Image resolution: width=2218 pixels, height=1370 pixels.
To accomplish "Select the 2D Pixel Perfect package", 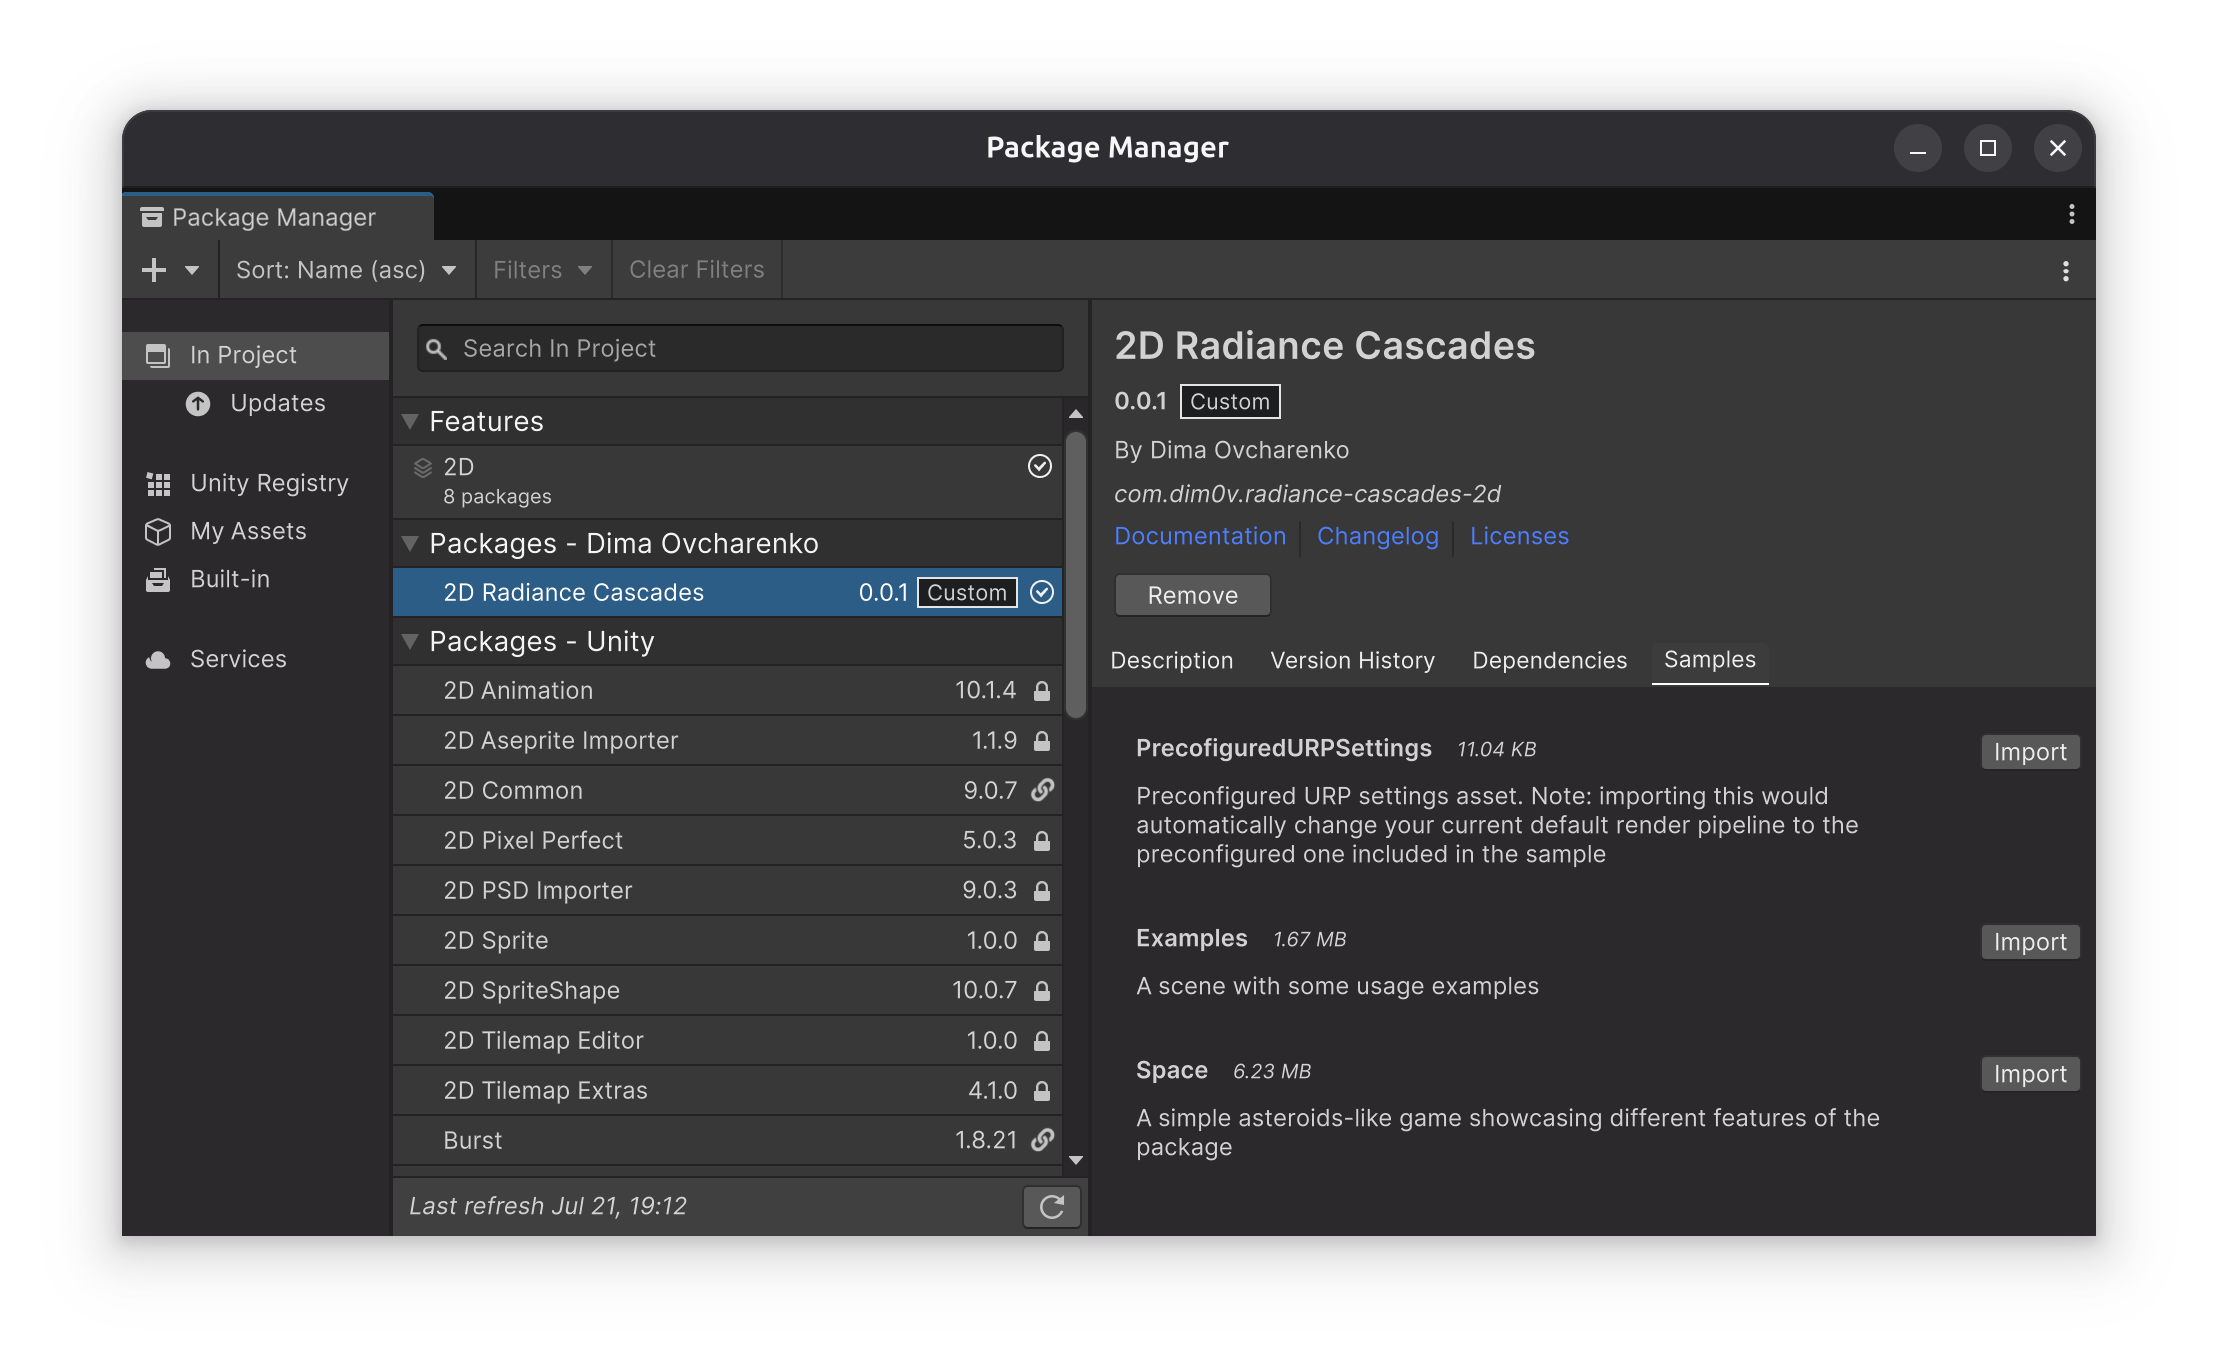I will tap(728, 841).
